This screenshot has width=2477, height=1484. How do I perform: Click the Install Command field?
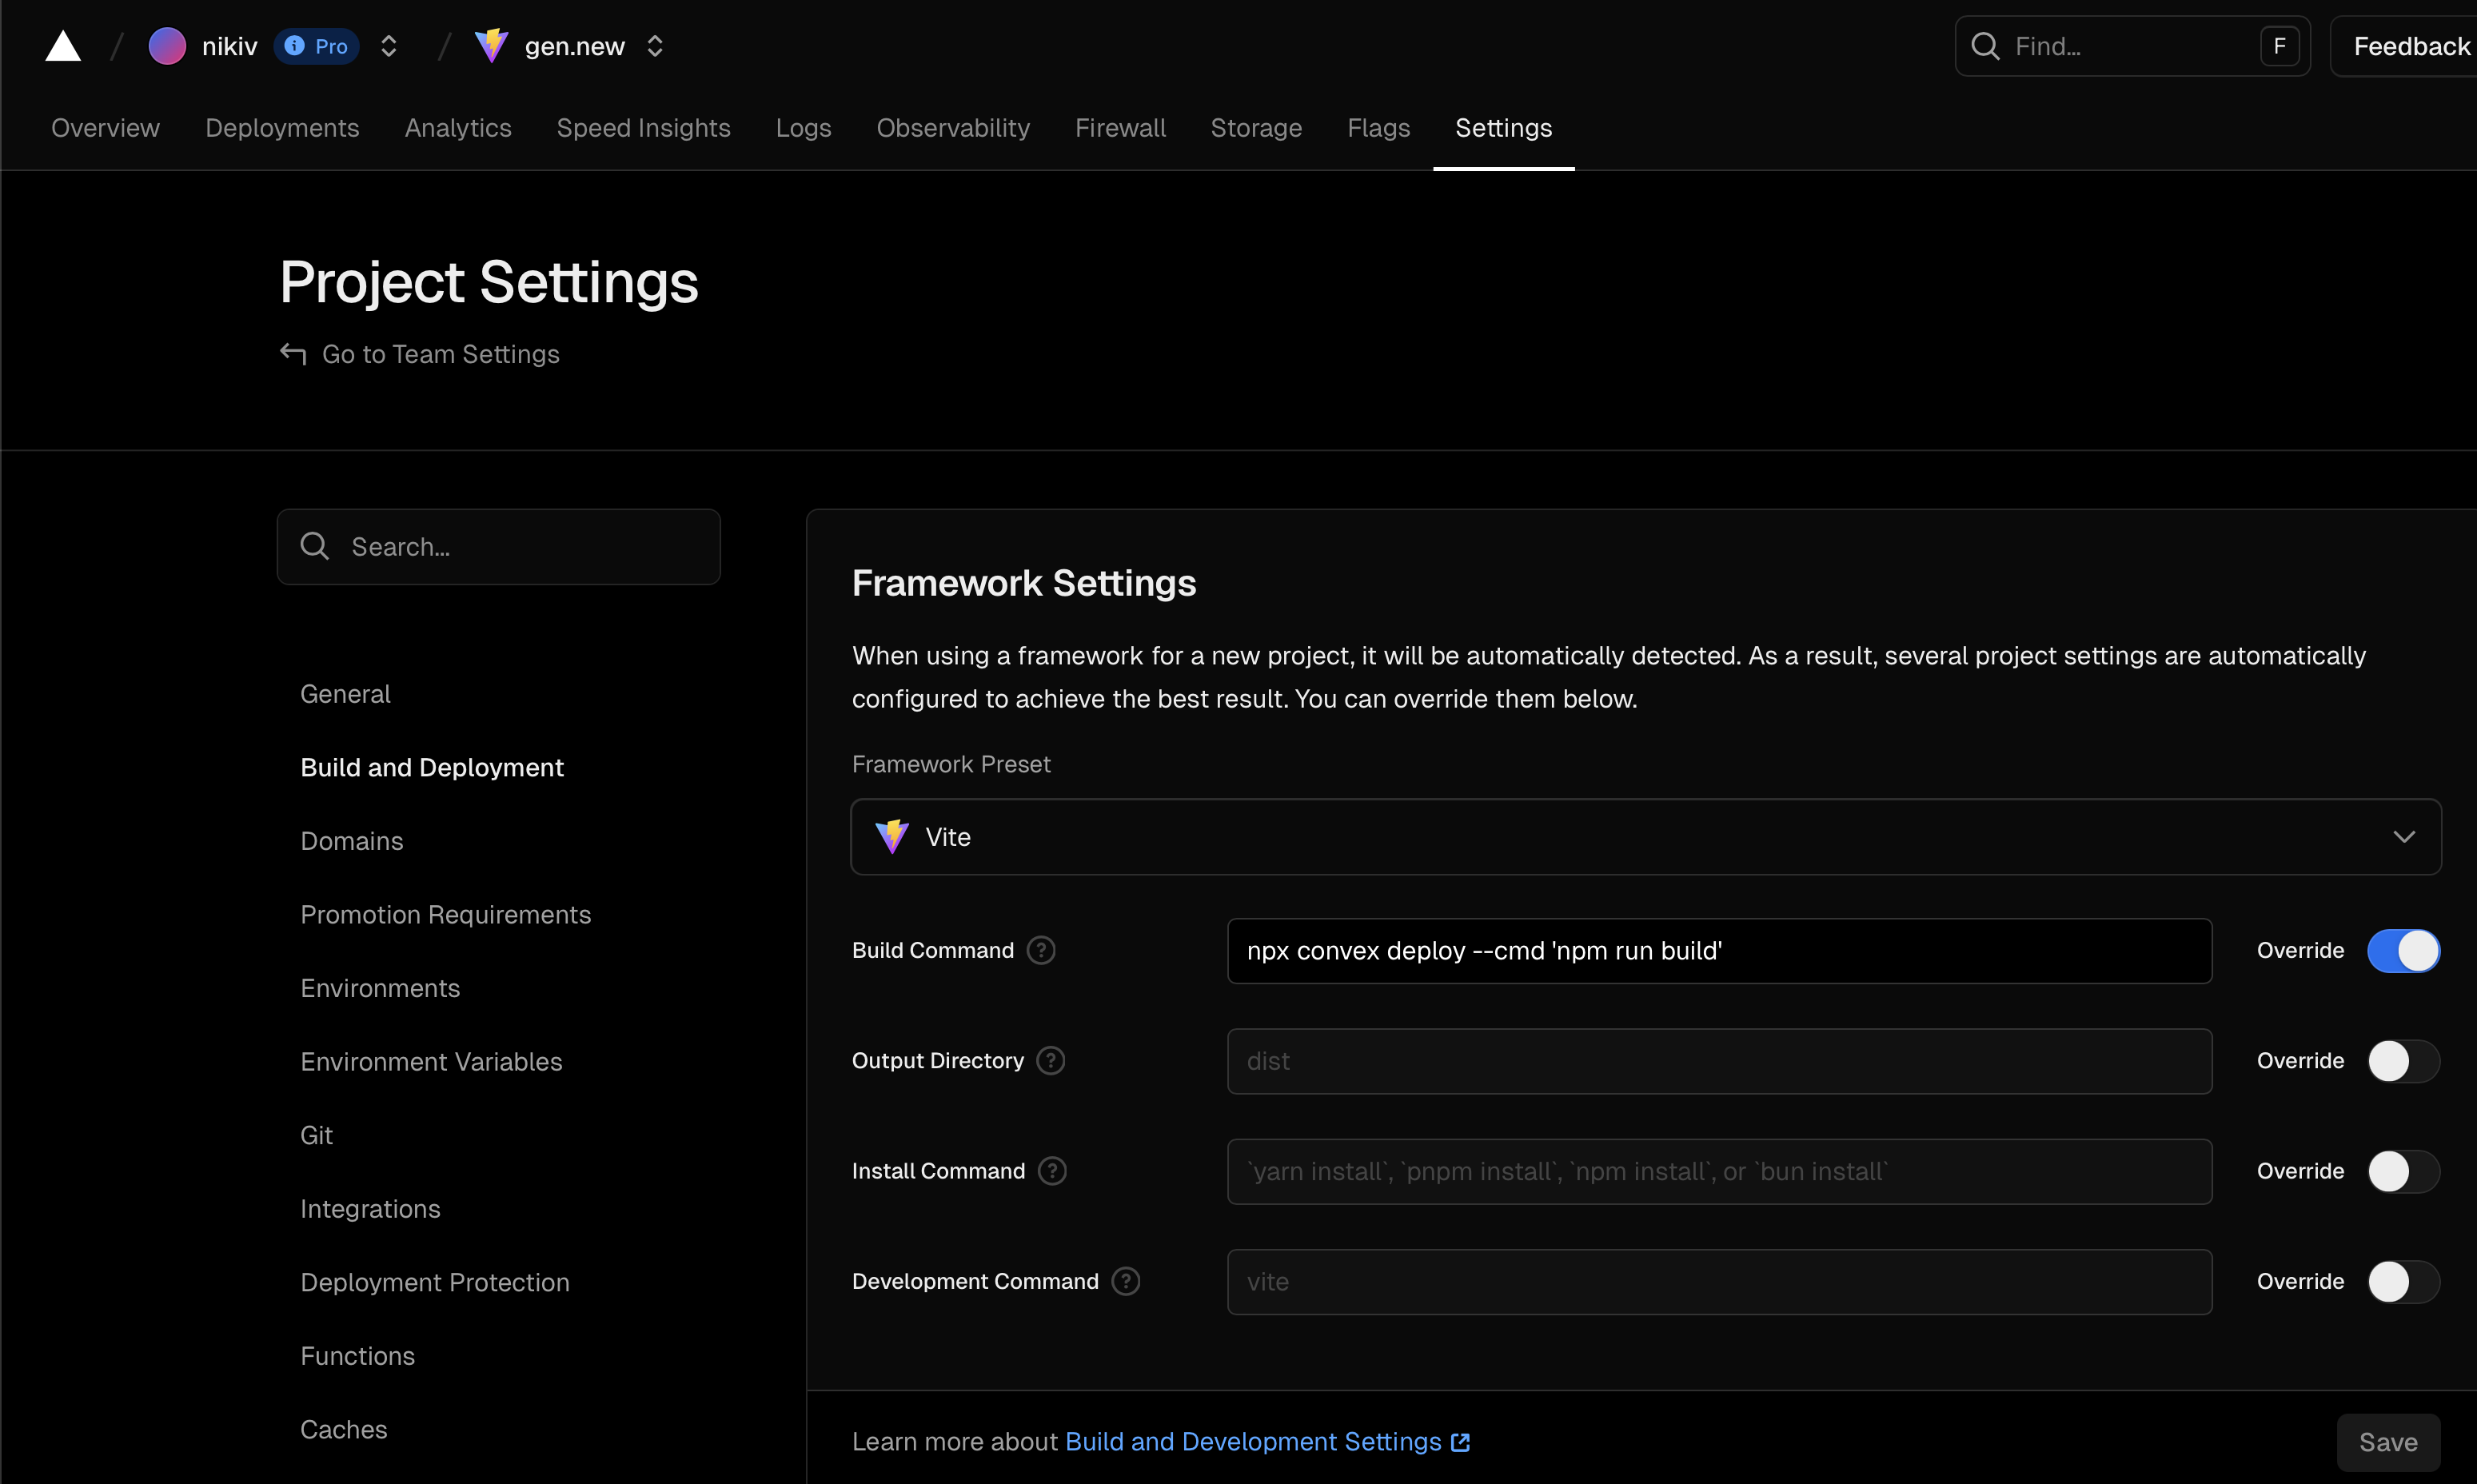click(1719, 1171)
